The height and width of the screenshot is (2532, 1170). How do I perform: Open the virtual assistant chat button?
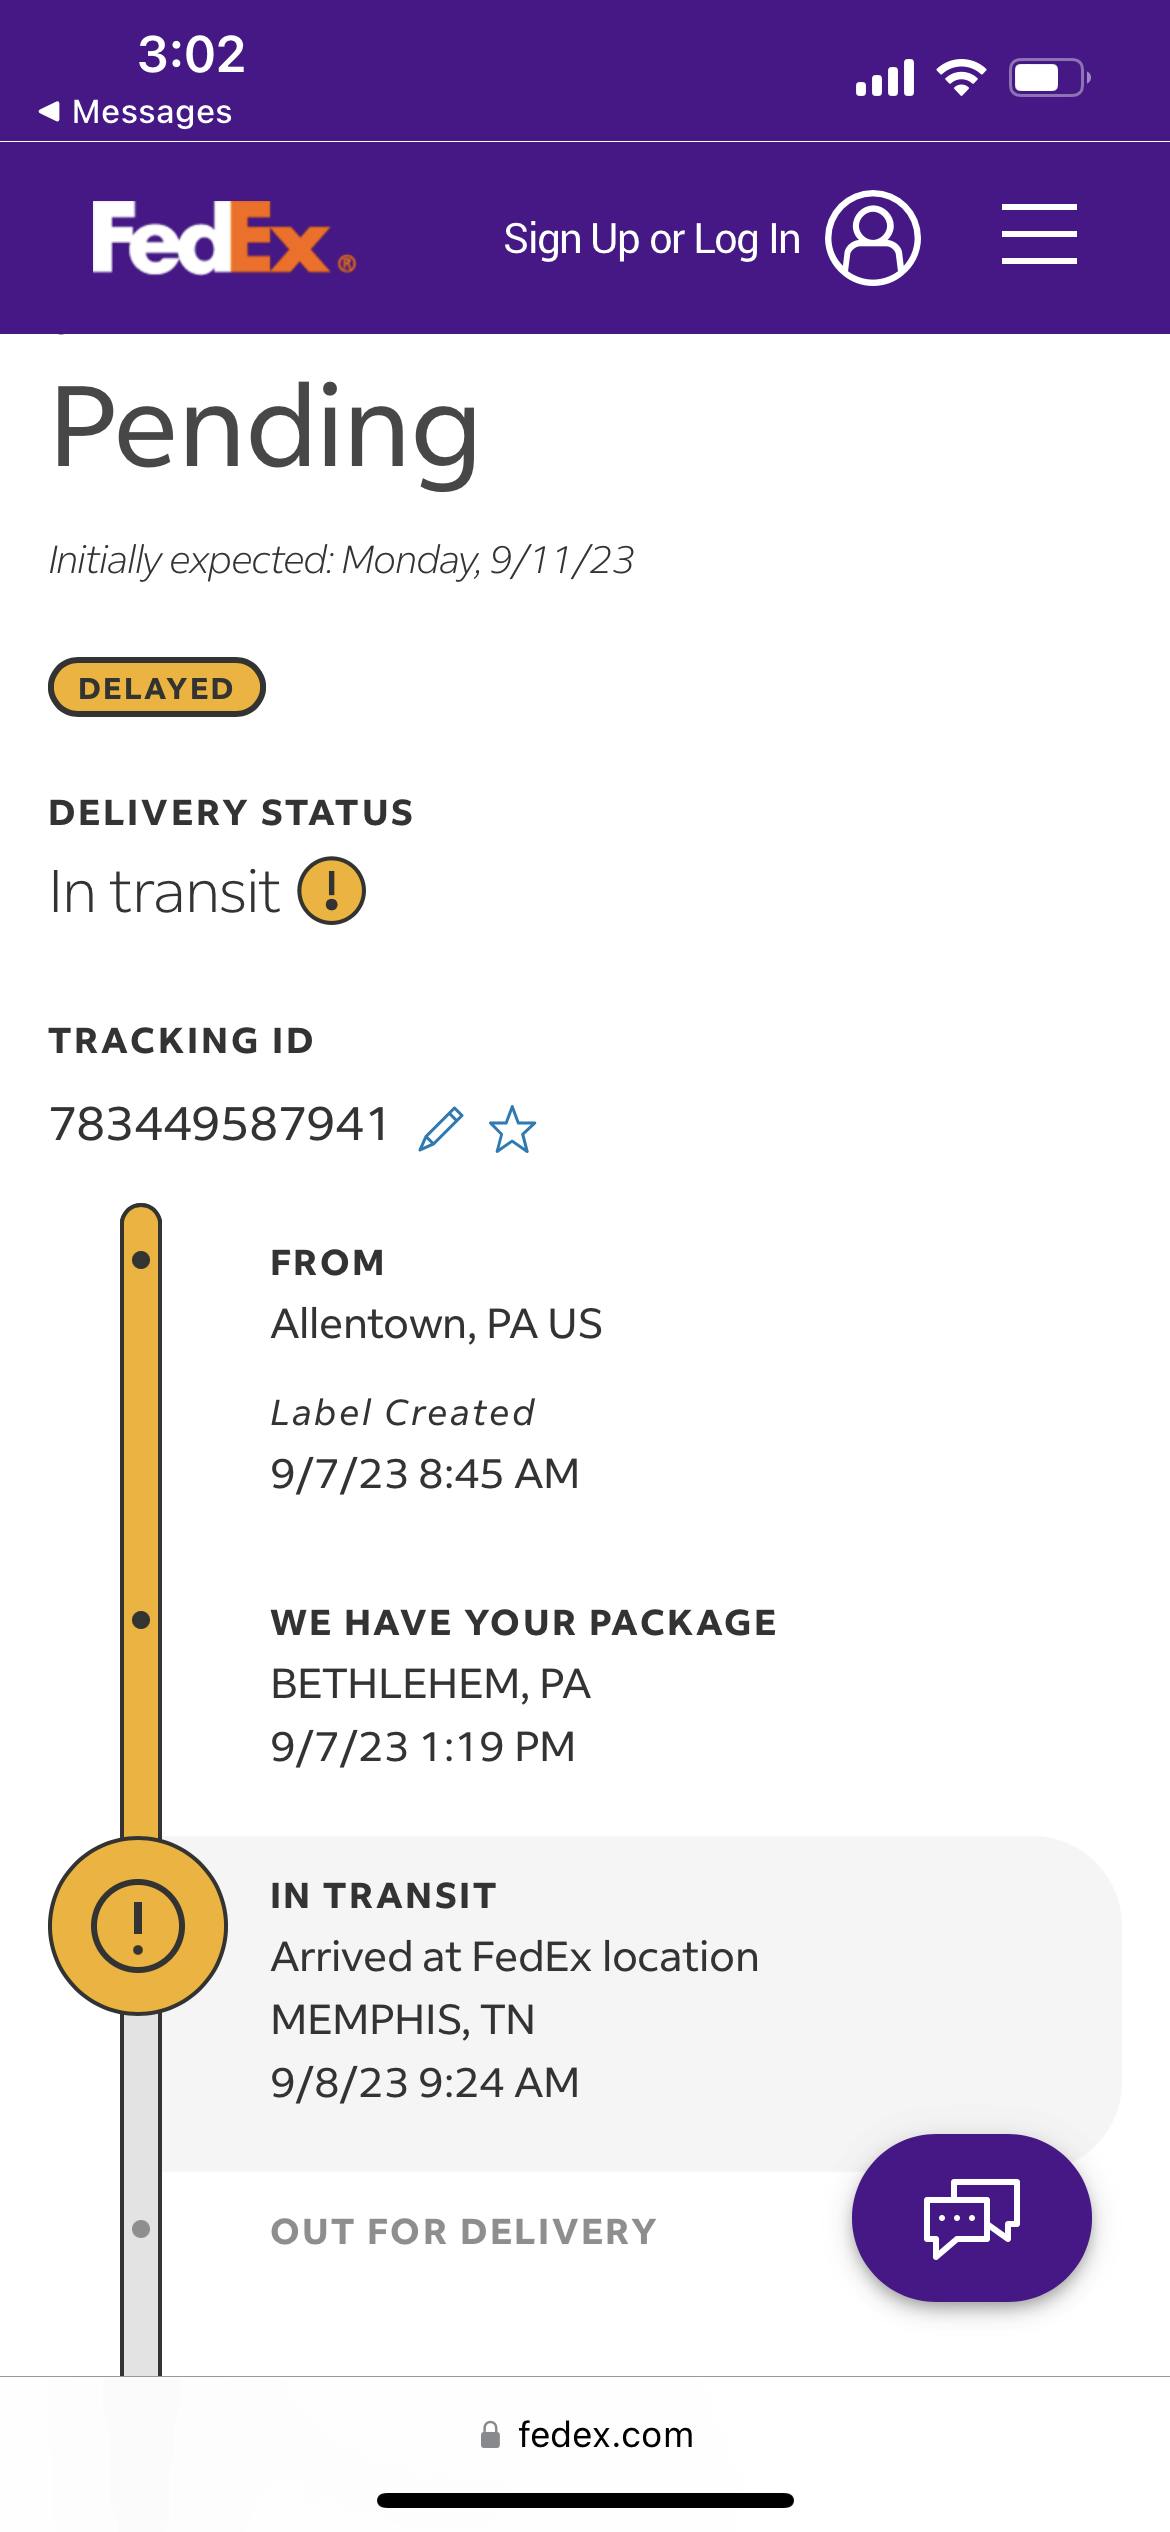click(971, 2218)
